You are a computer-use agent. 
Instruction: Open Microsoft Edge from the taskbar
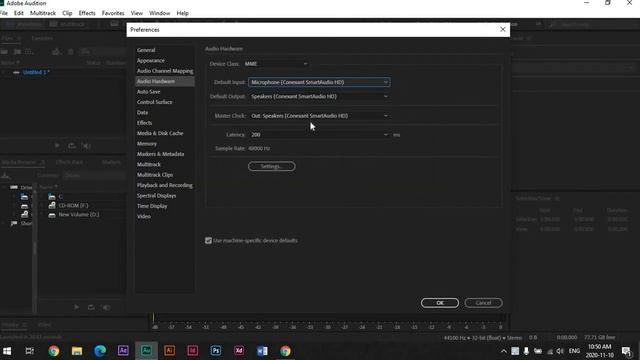[100, 351]
